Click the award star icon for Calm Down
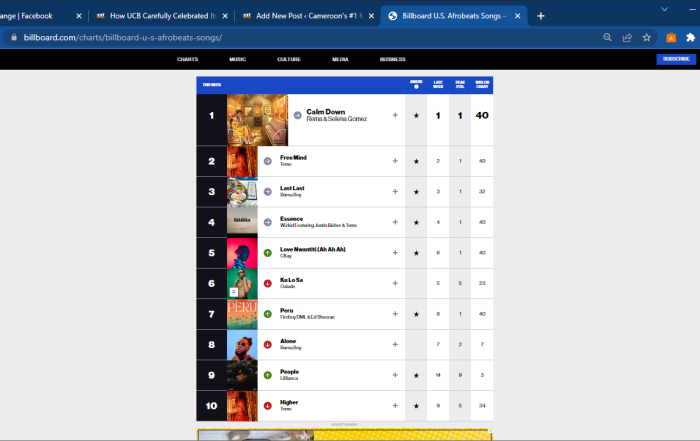The image size is (700, 441). click(x=416, y=116)
